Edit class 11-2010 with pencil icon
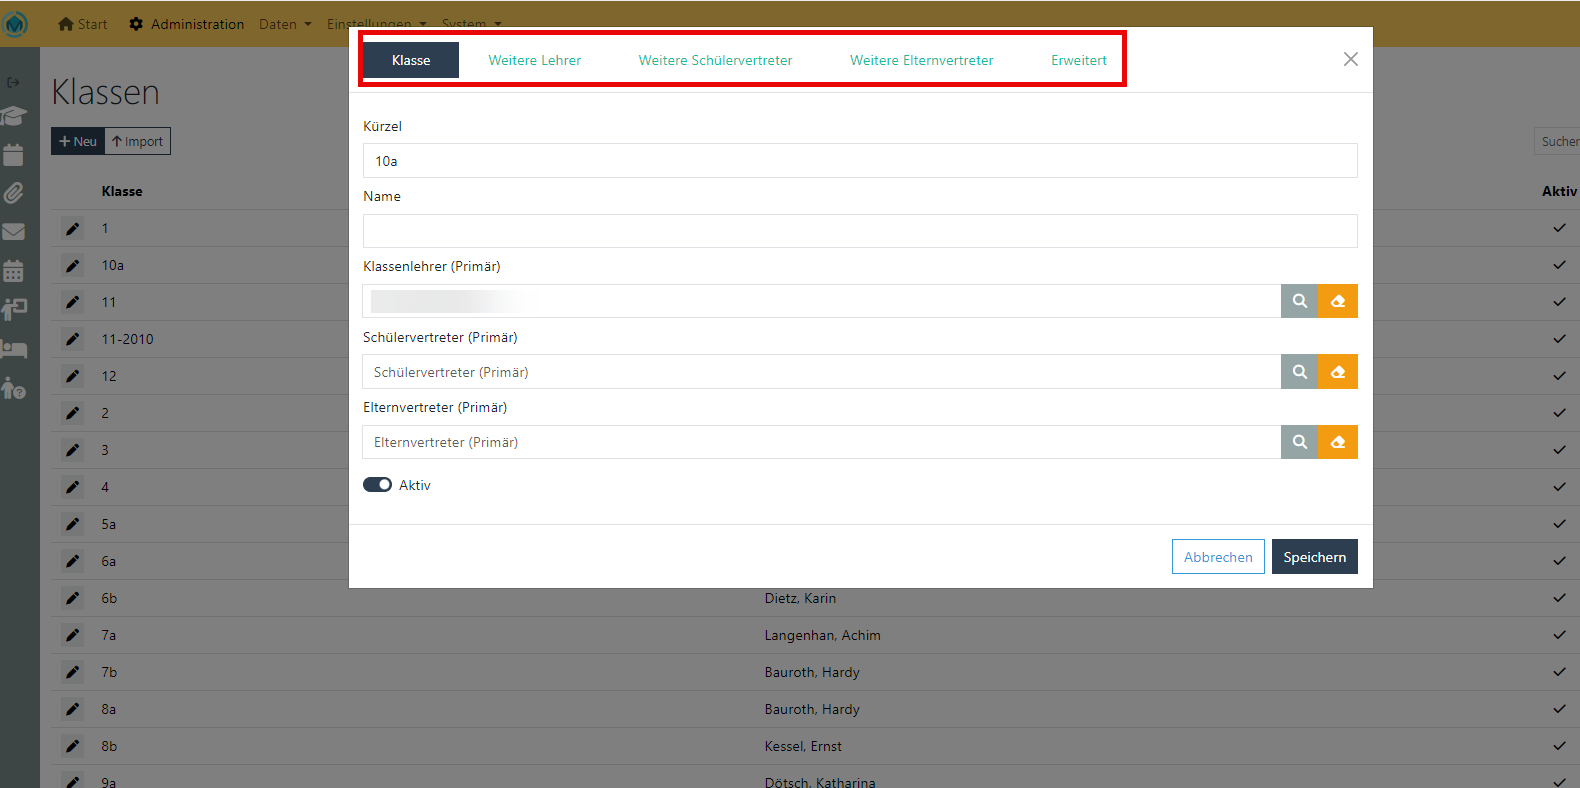The height and width of the screenshot is (788, 1580). coord(72,340)
